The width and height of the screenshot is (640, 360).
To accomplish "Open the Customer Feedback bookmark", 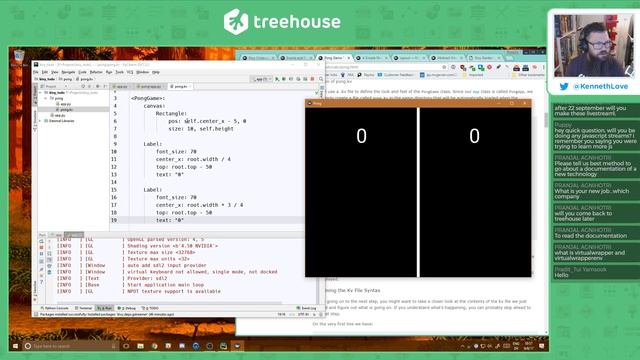I will pos(396,75).
